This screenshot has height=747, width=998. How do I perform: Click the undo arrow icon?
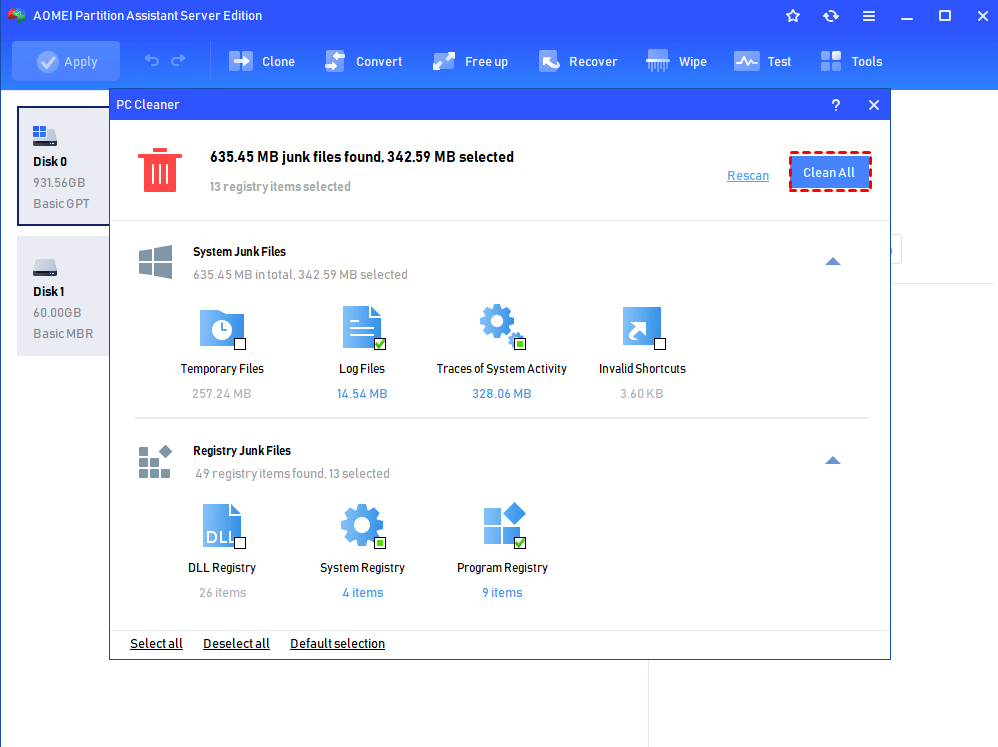pos(151,60)
